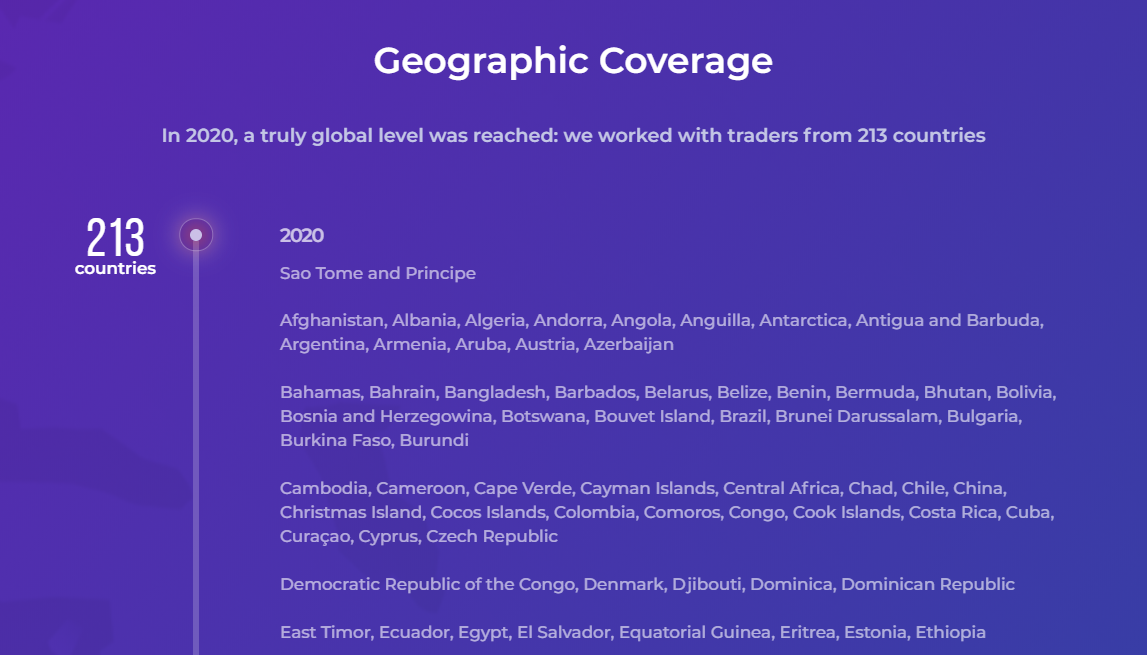
Task: Click the 213 countries counter
Action: (x=116, y=247)
